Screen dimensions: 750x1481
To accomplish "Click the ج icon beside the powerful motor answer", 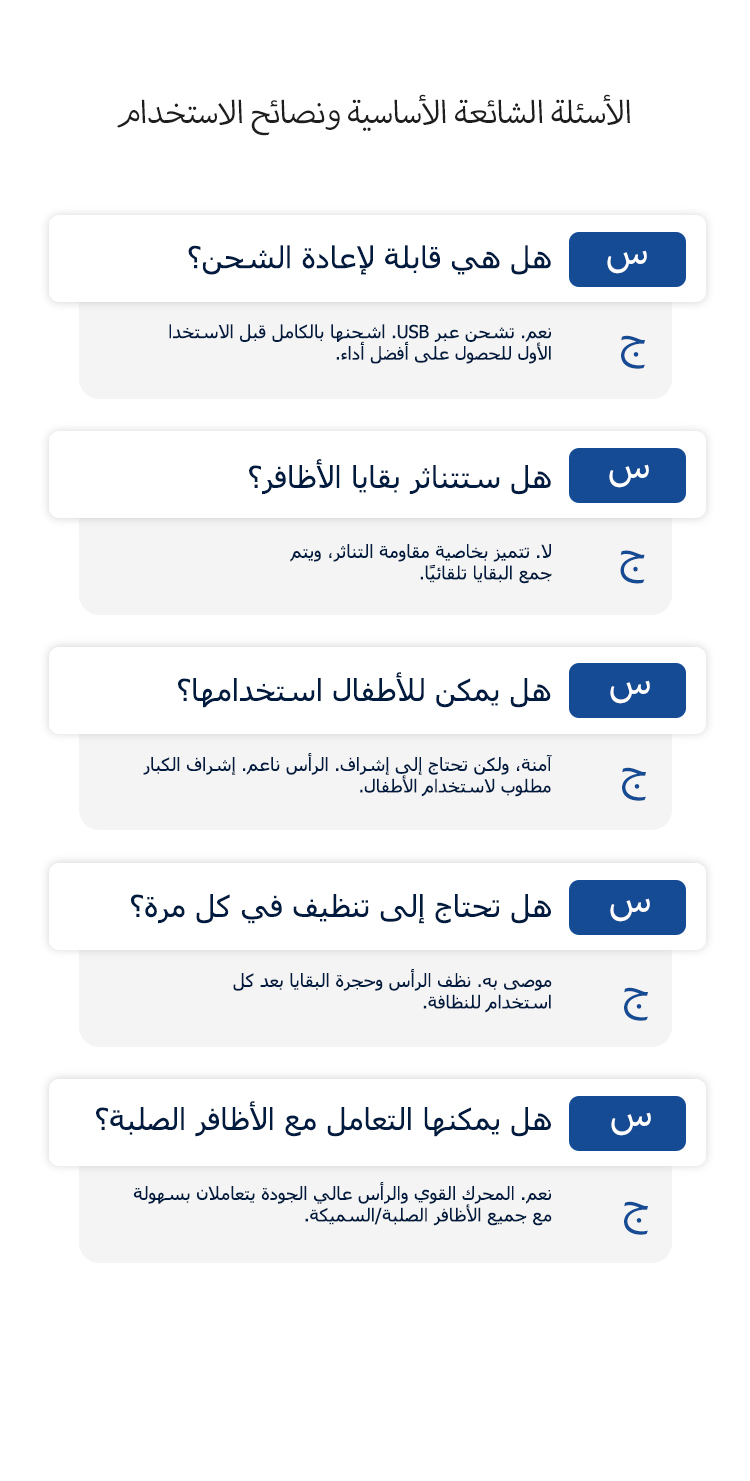I will click(634, 1215).
